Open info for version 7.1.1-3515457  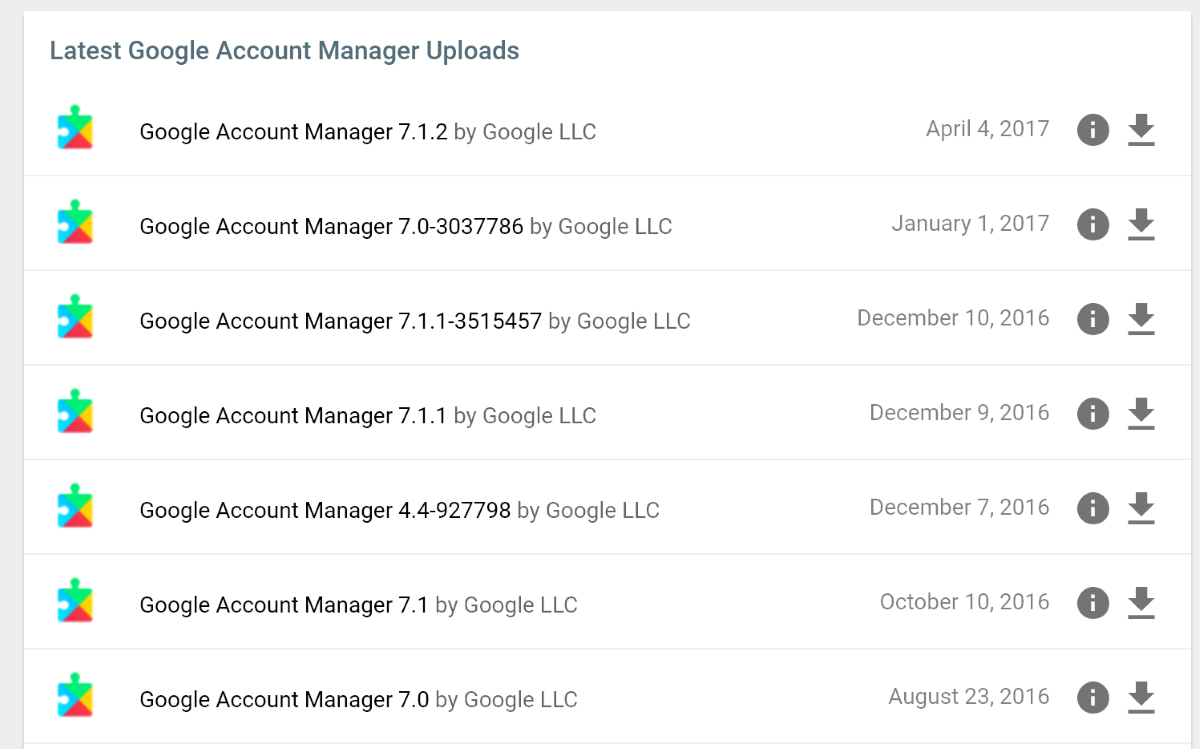[1093, 319]
